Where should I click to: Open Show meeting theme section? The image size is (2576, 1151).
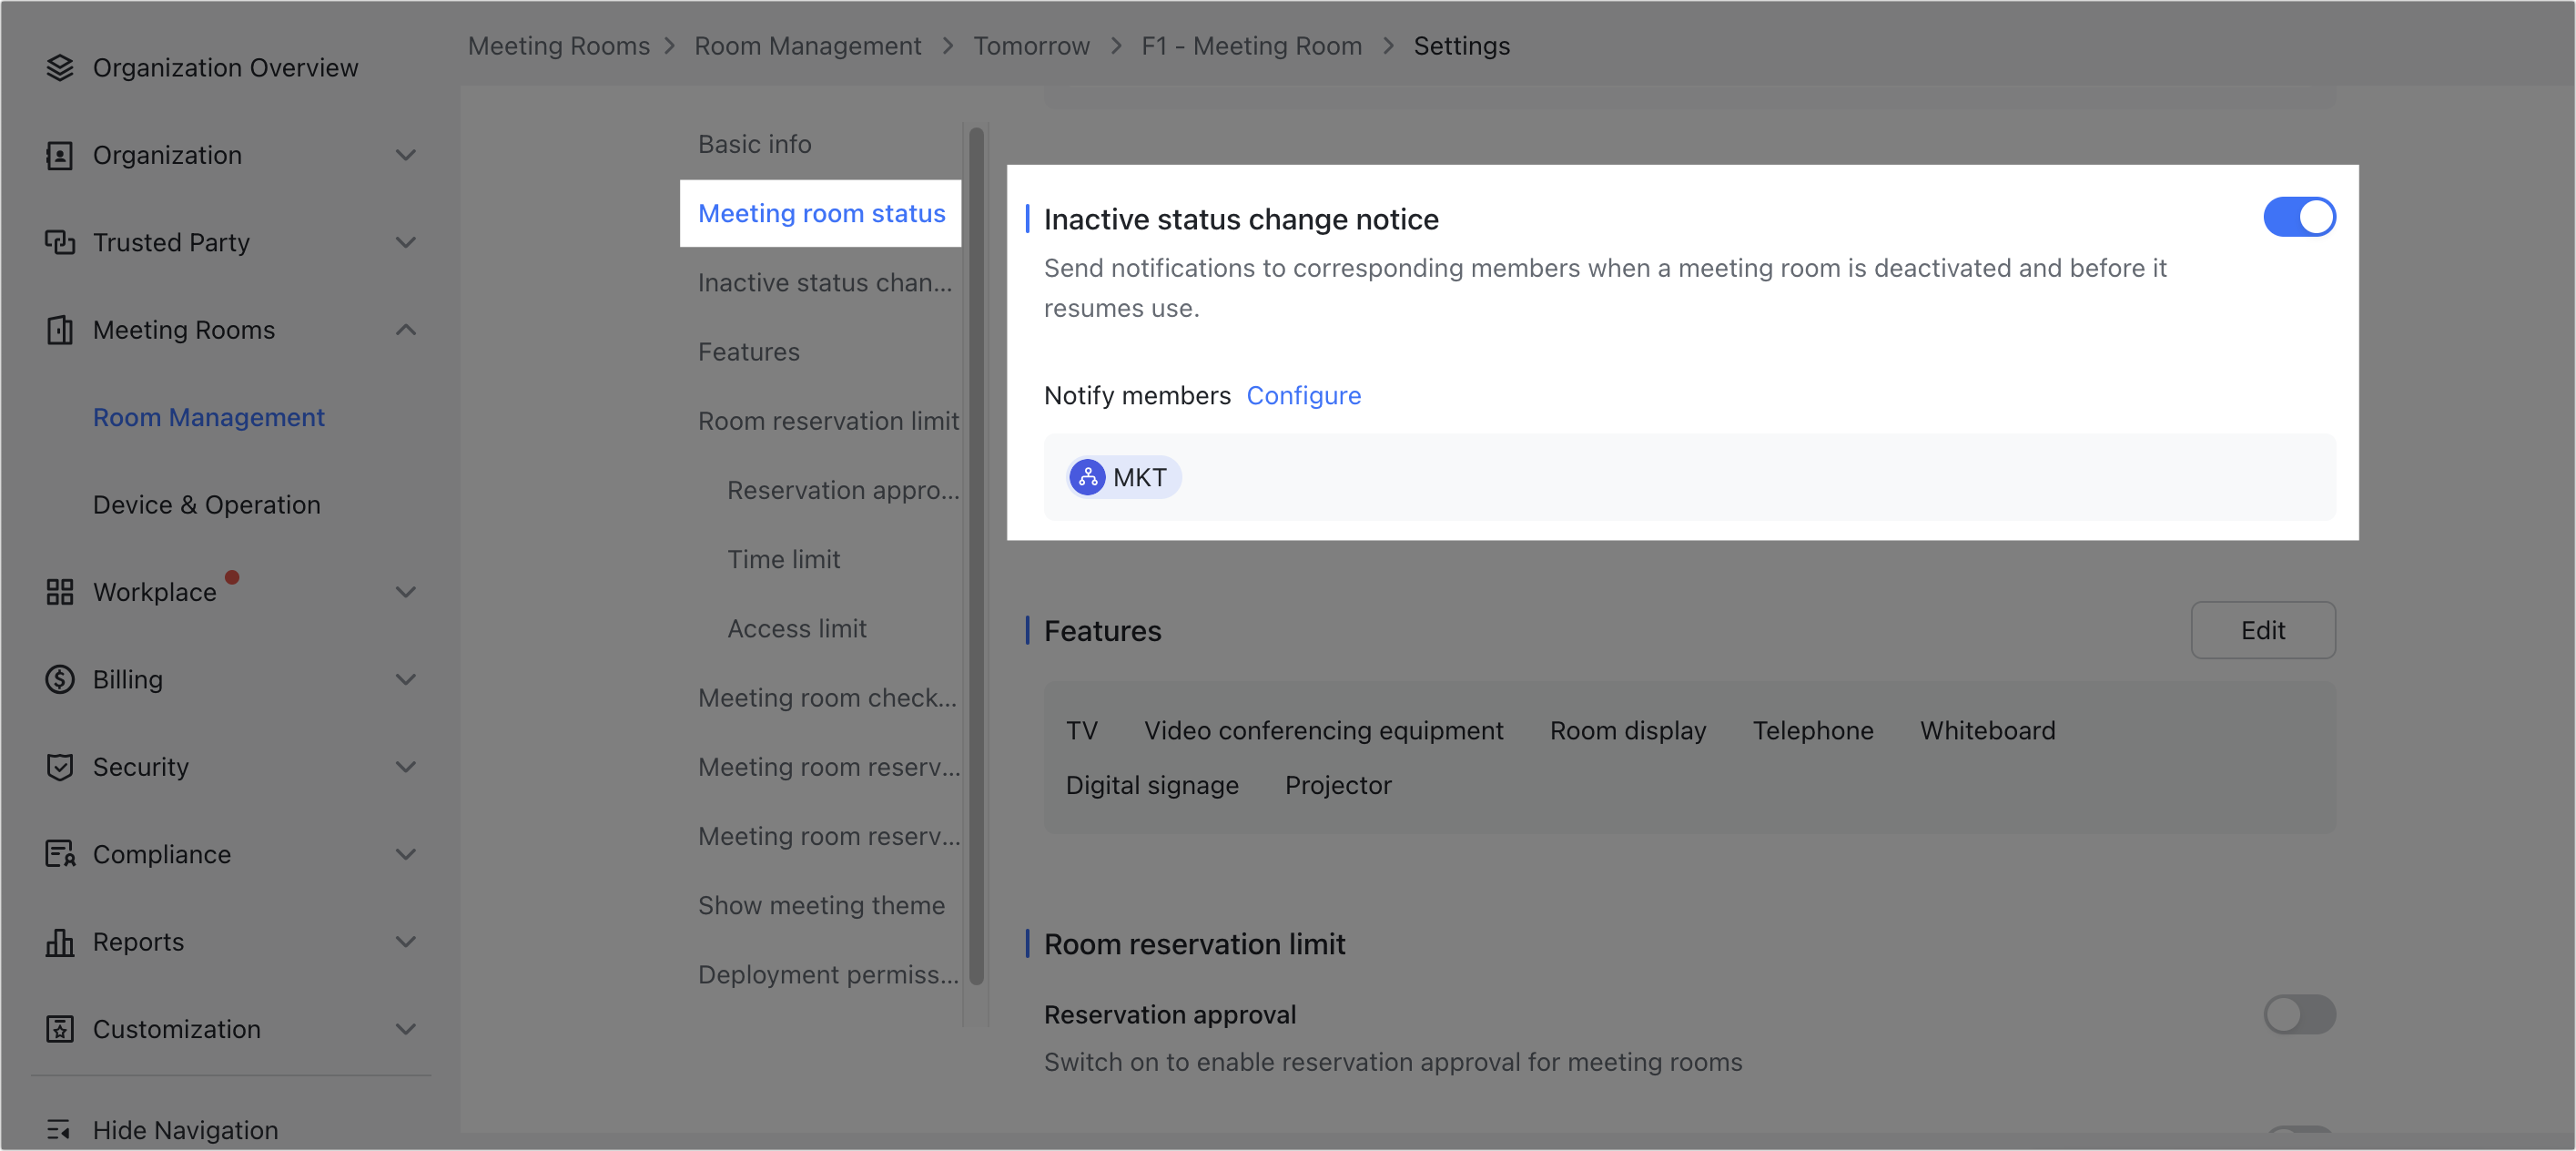(x=821, y=905)
